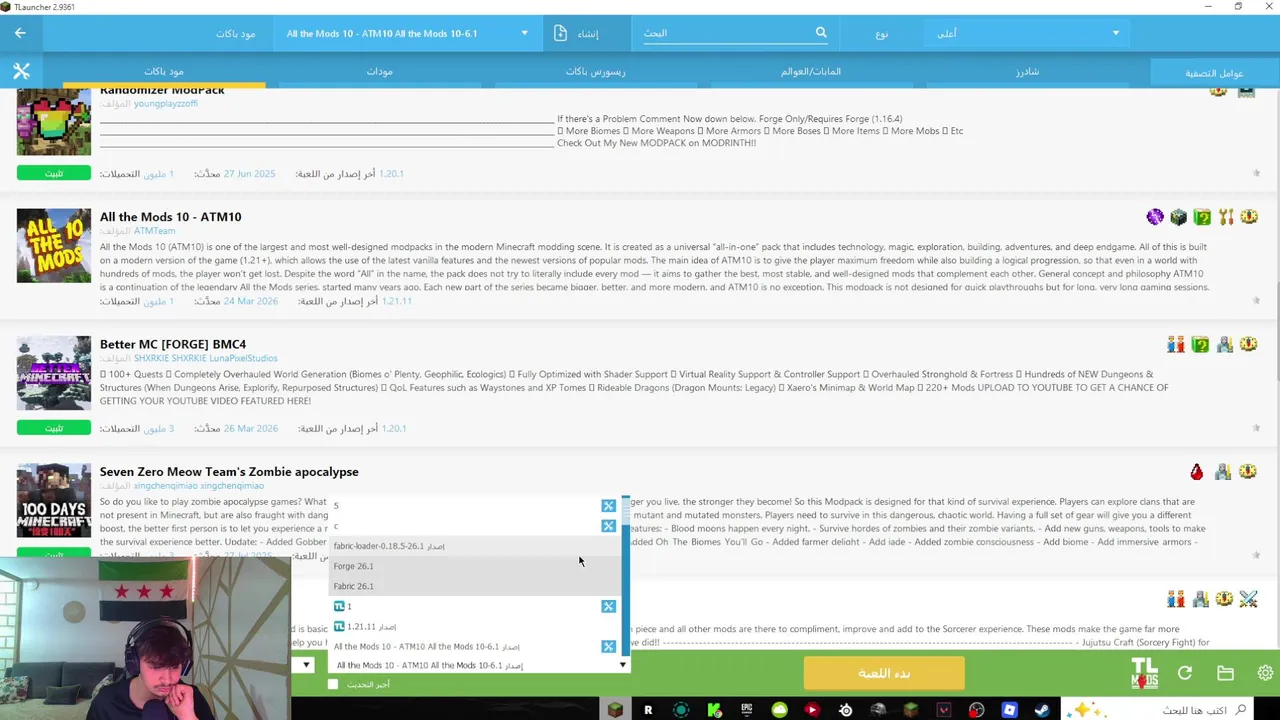This screenshot has height=720, width=1280.
Task: Click the create (إنشاء) file icon
Action: tap(561, 33)
